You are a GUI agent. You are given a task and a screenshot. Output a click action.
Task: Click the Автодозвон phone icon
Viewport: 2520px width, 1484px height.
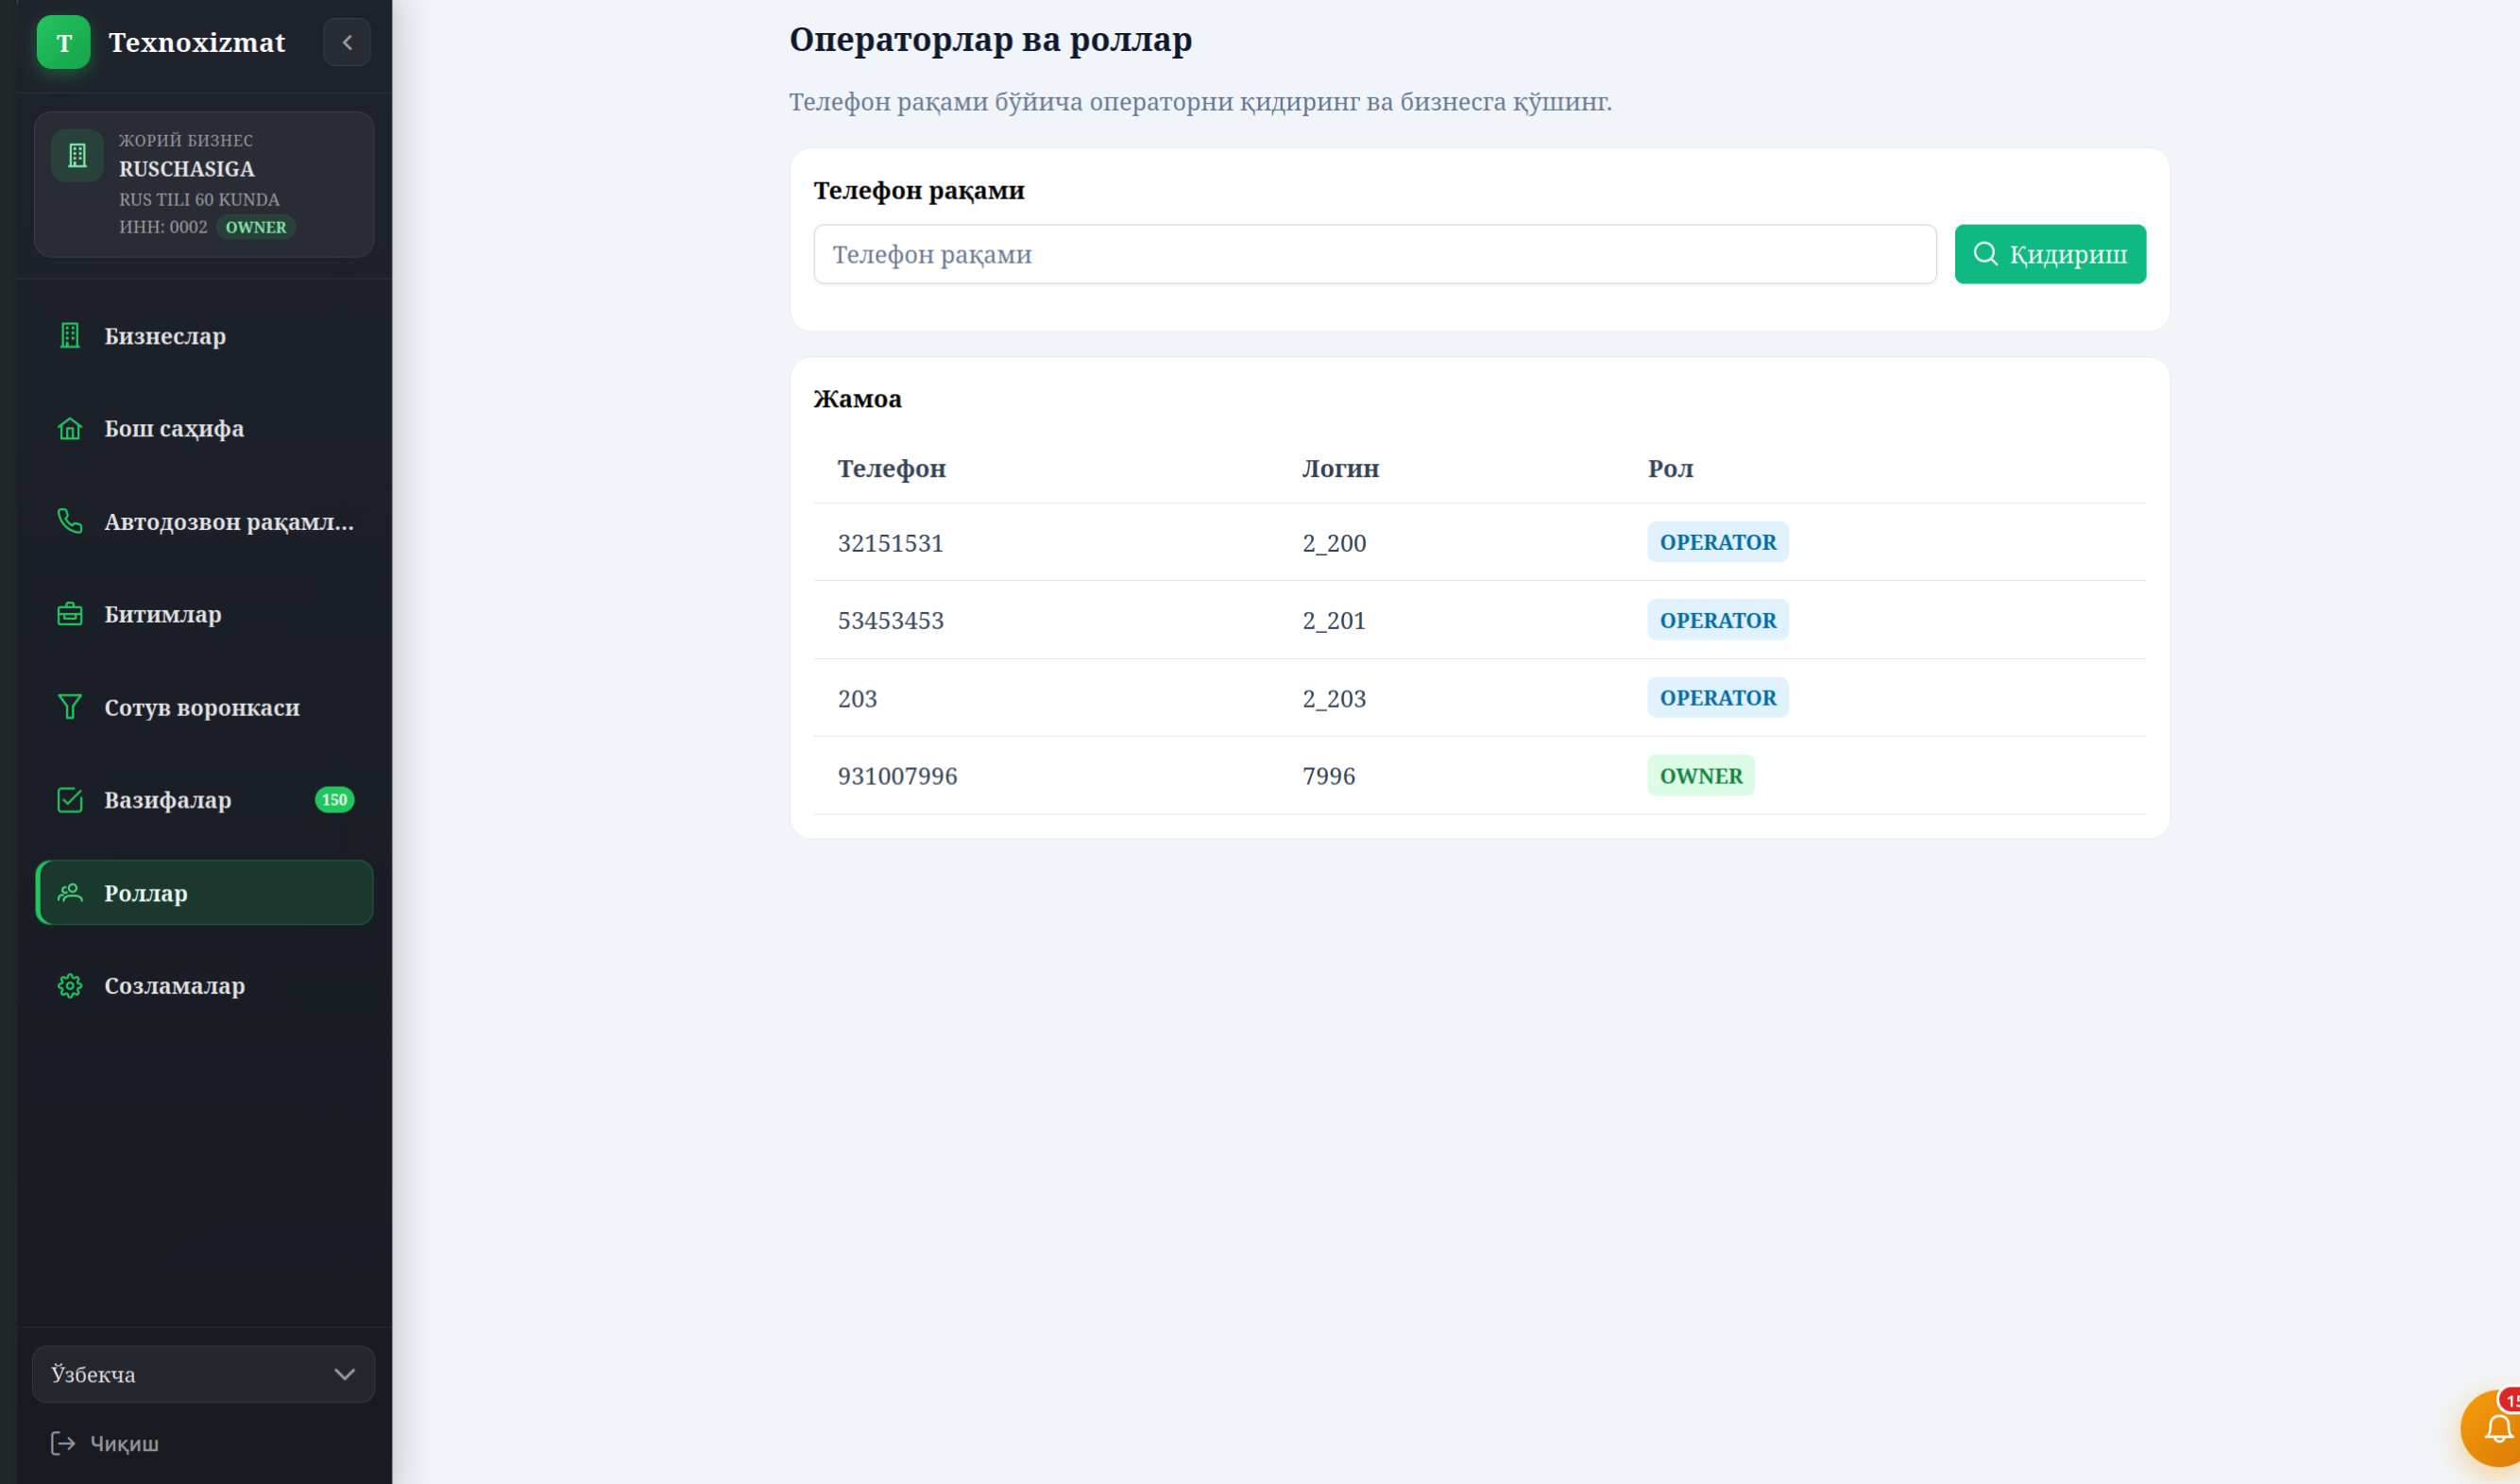pyautogui.click(x=70, y=521)
